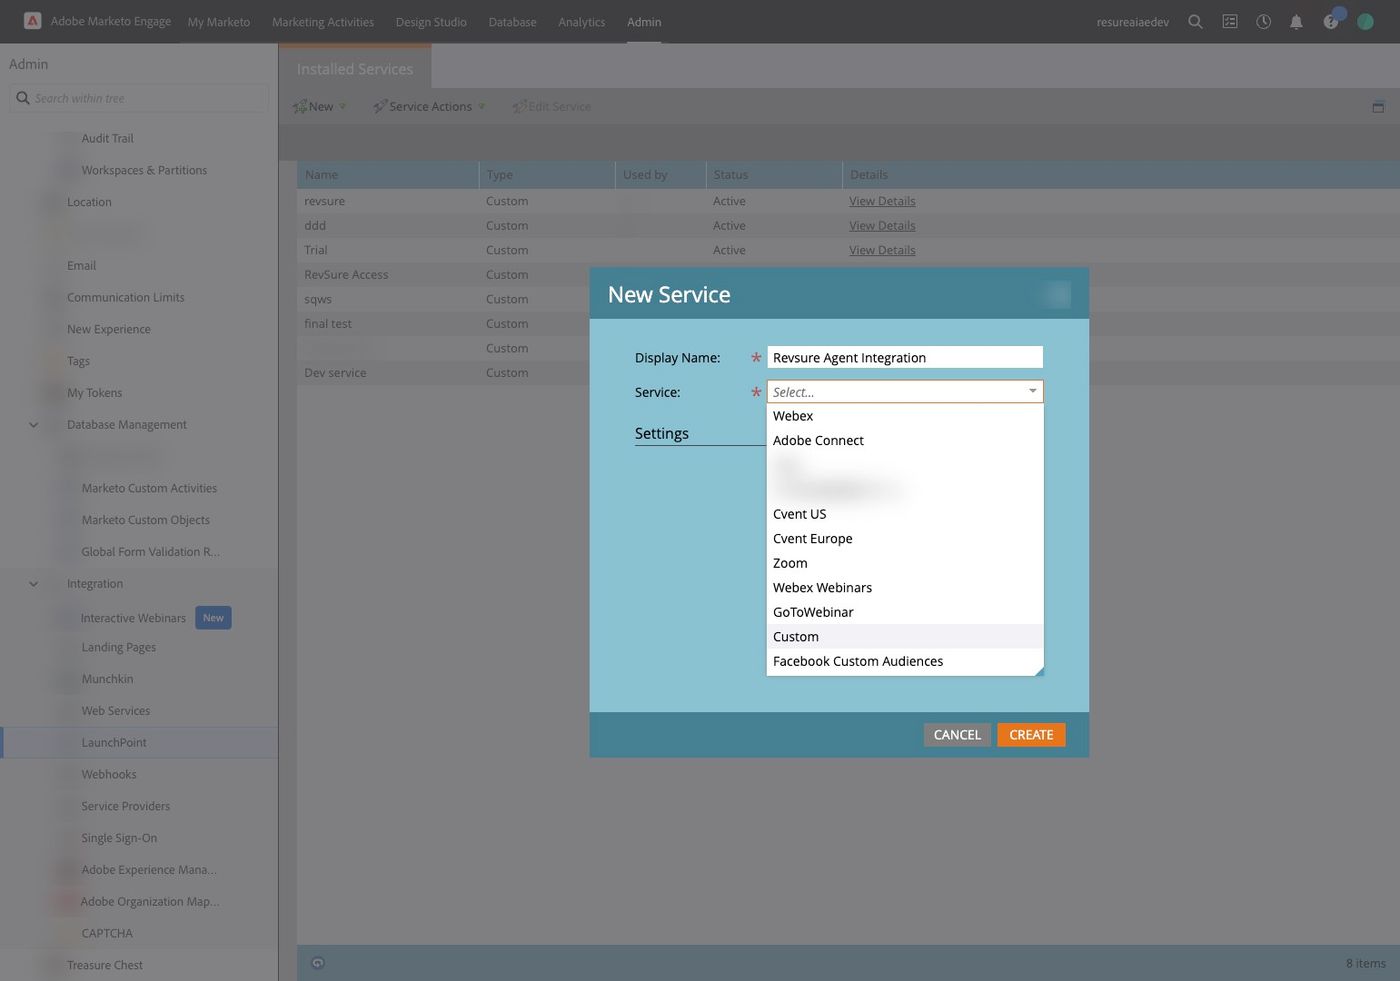Open View Details for the revsure service

coord(882,201)
